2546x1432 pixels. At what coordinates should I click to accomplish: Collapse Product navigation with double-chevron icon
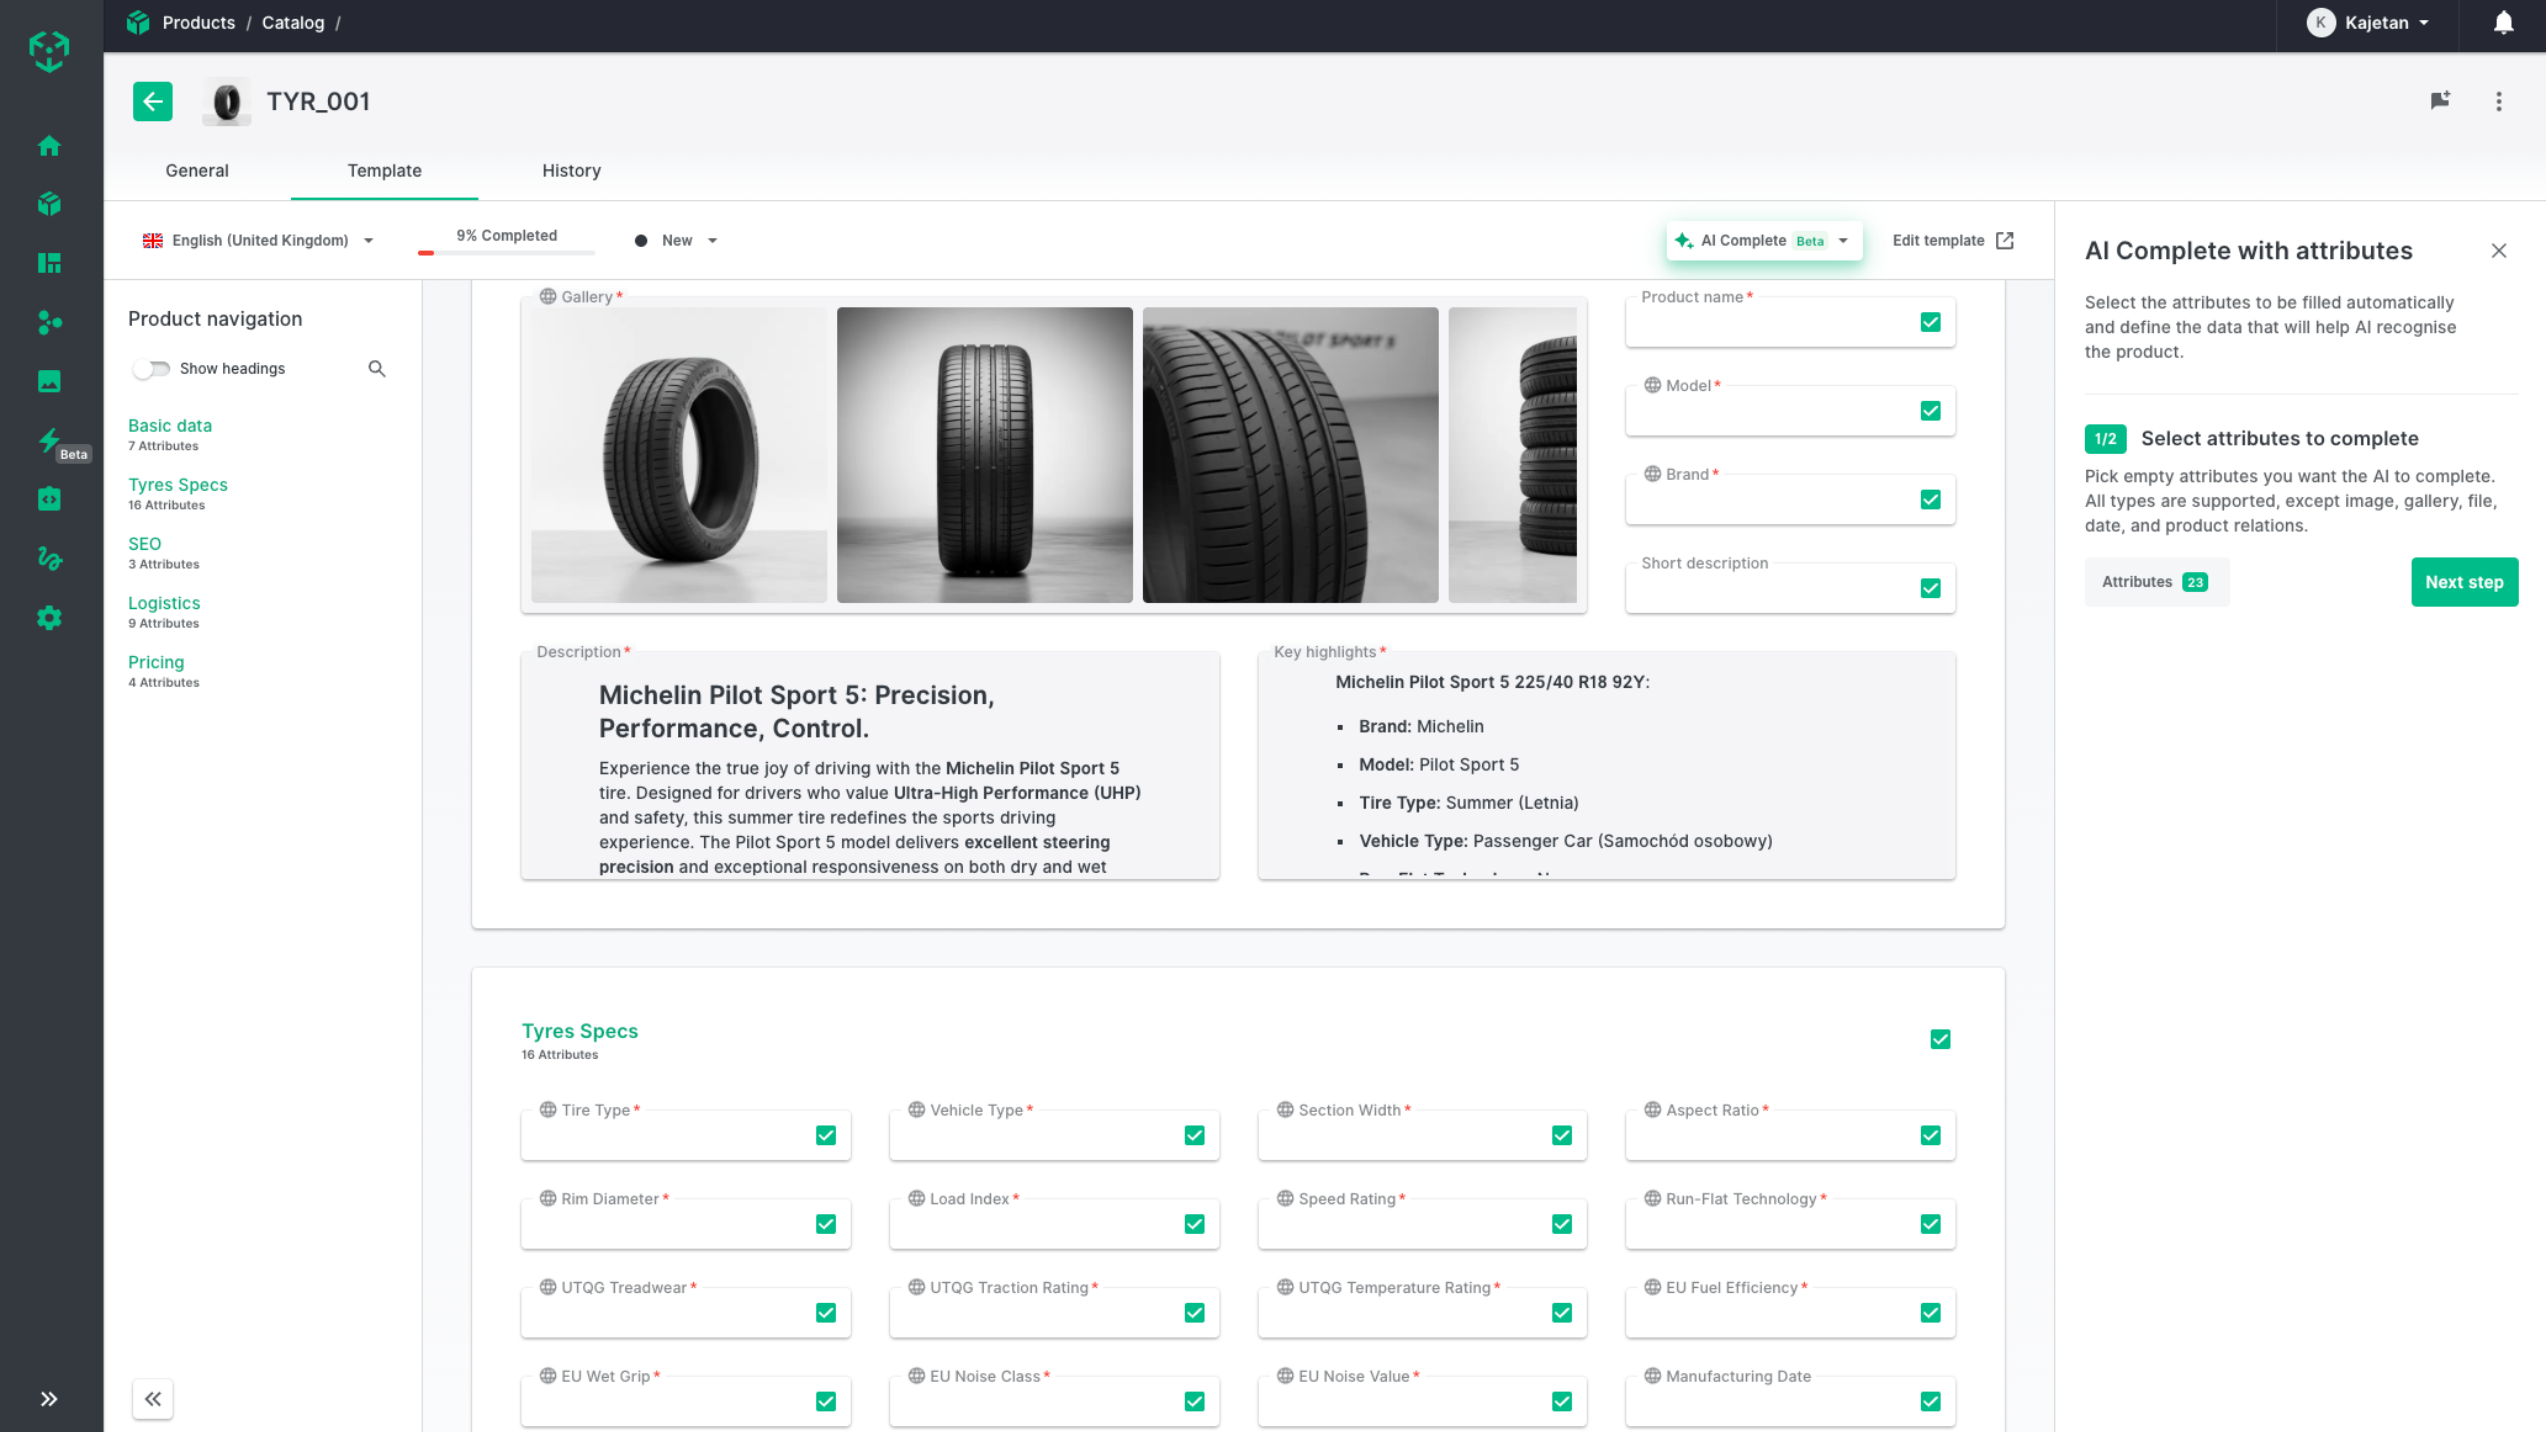tap(152, 1398)
